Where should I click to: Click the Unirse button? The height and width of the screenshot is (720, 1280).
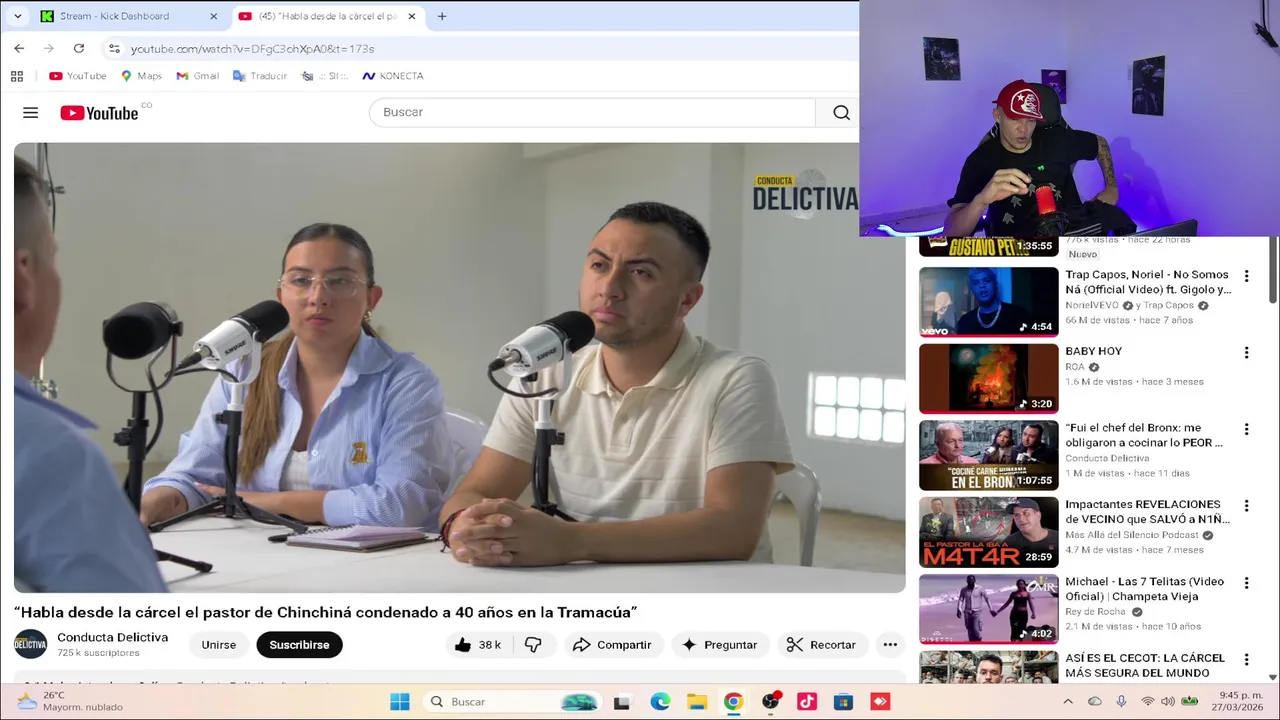click(218, 645)
